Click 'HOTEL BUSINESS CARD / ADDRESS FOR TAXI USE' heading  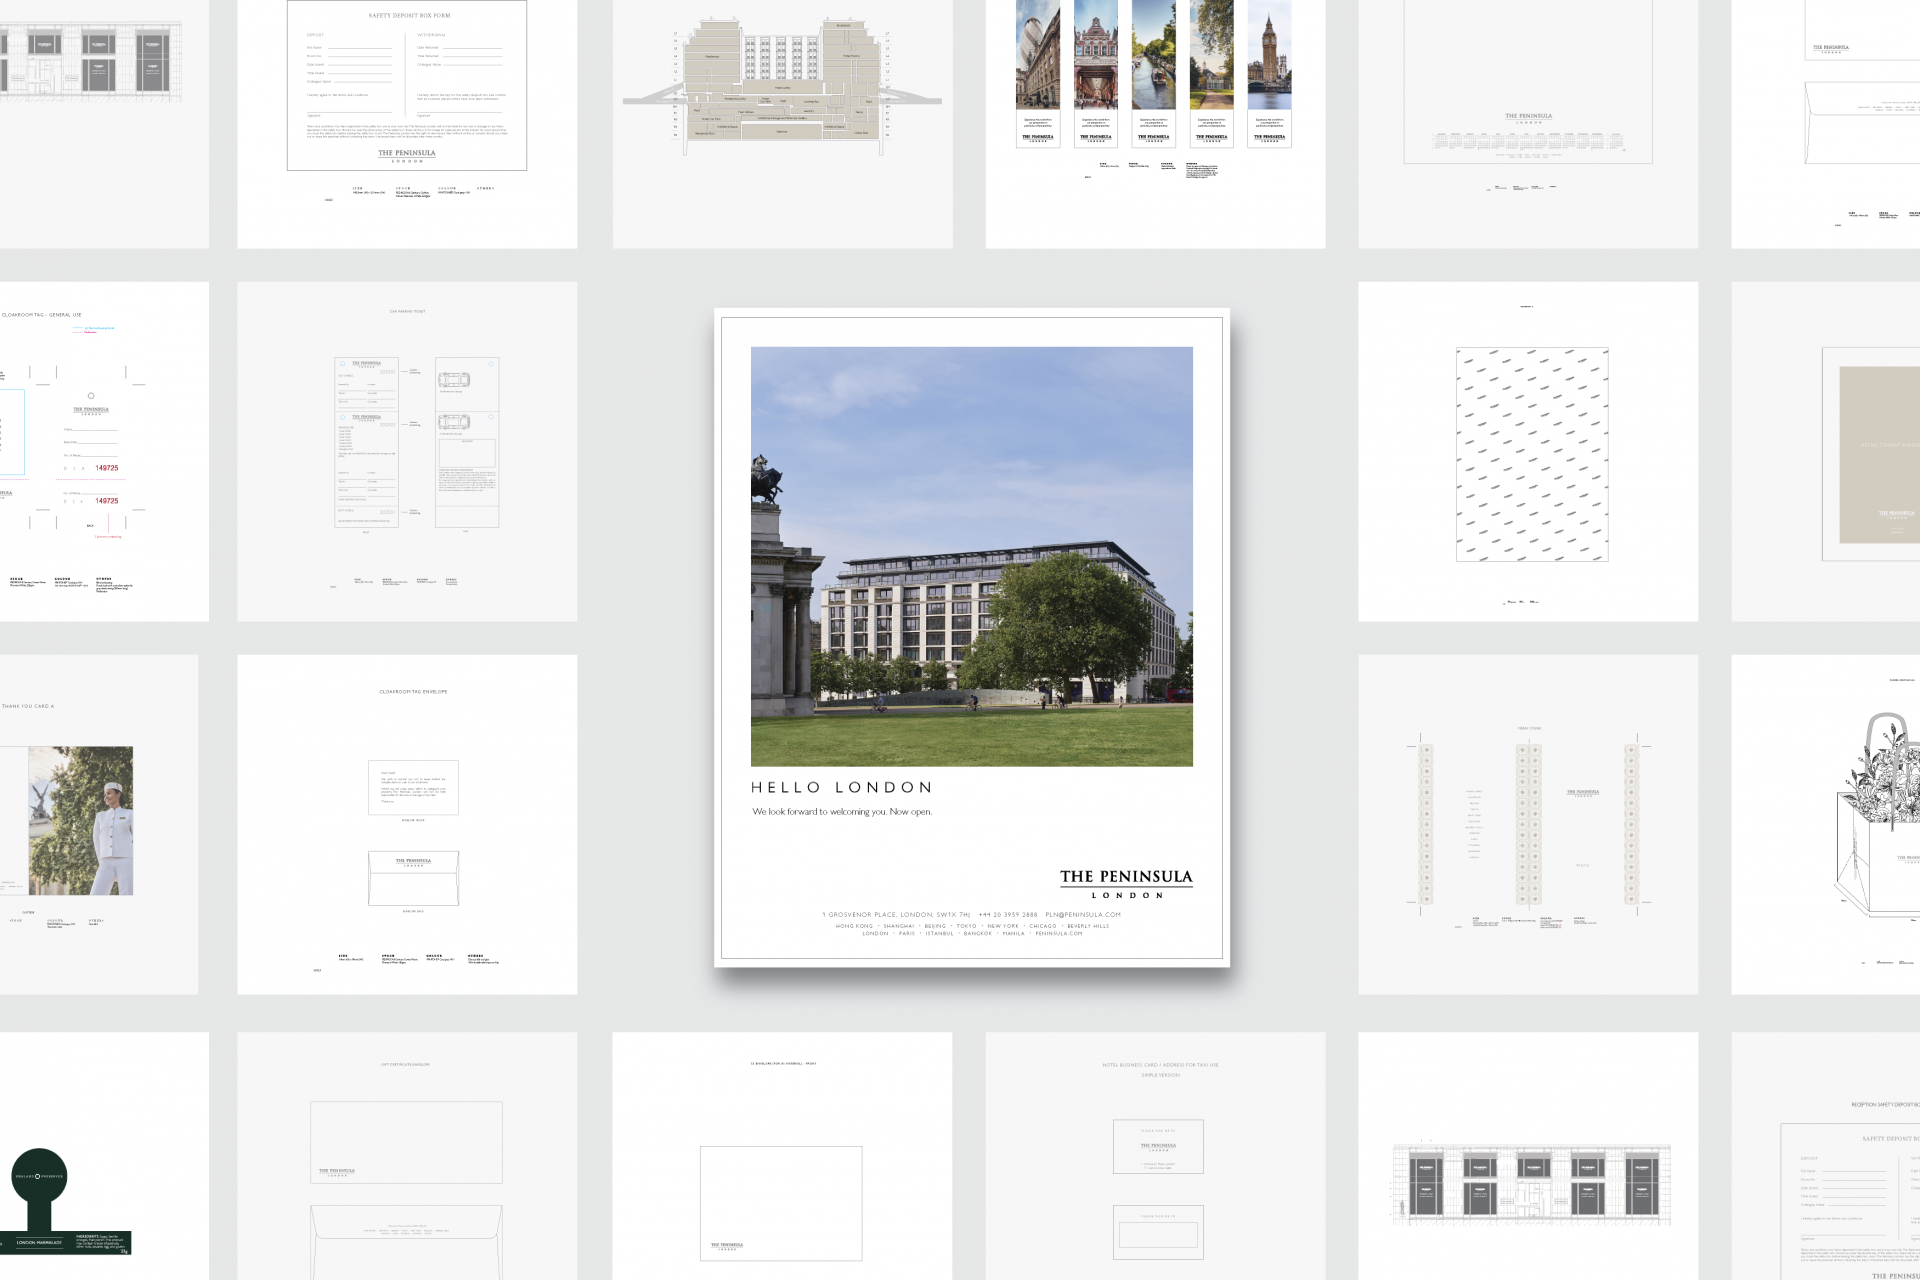1160,1065
